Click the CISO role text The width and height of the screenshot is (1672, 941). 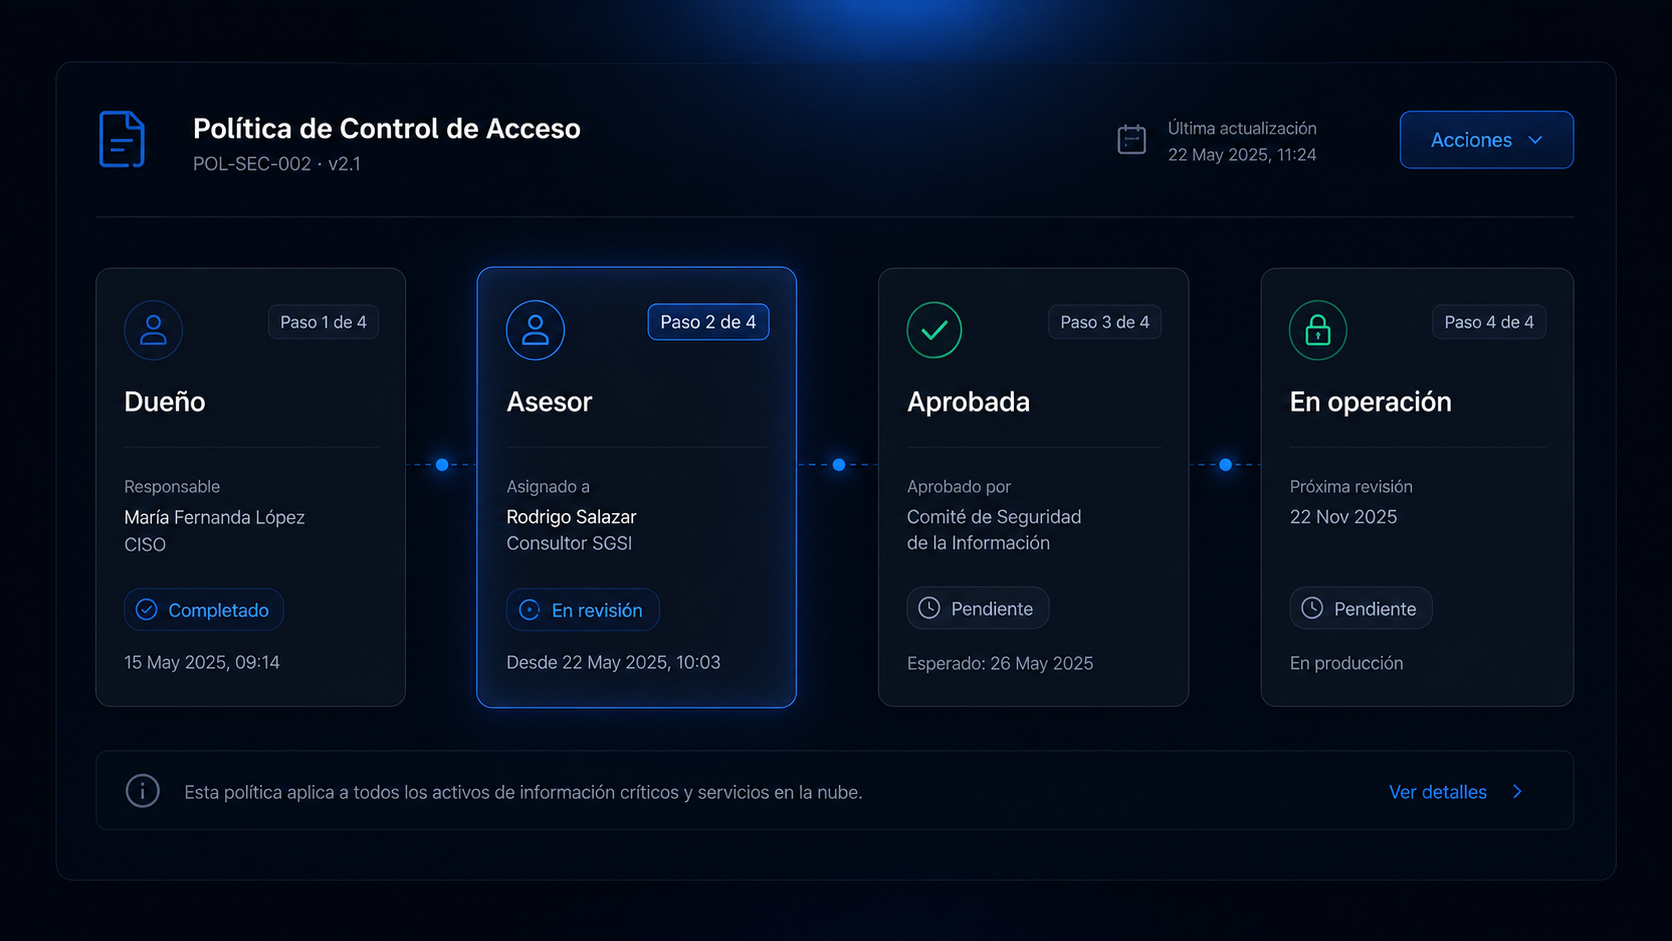coord(145,545)
